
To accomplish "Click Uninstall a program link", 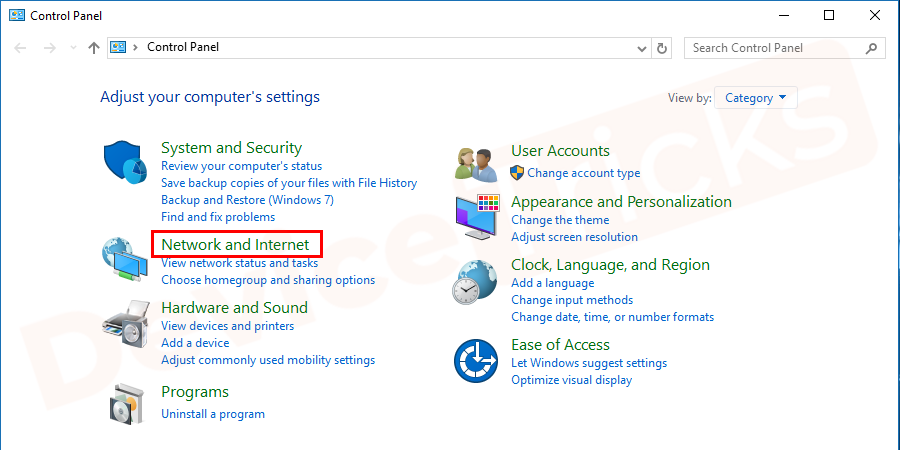I will (x=213, y=414).
